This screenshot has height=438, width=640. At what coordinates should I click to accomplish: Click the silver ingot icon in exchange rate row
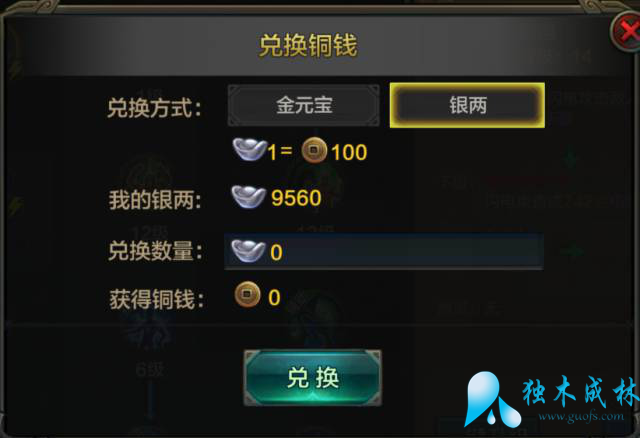point(249,149)
